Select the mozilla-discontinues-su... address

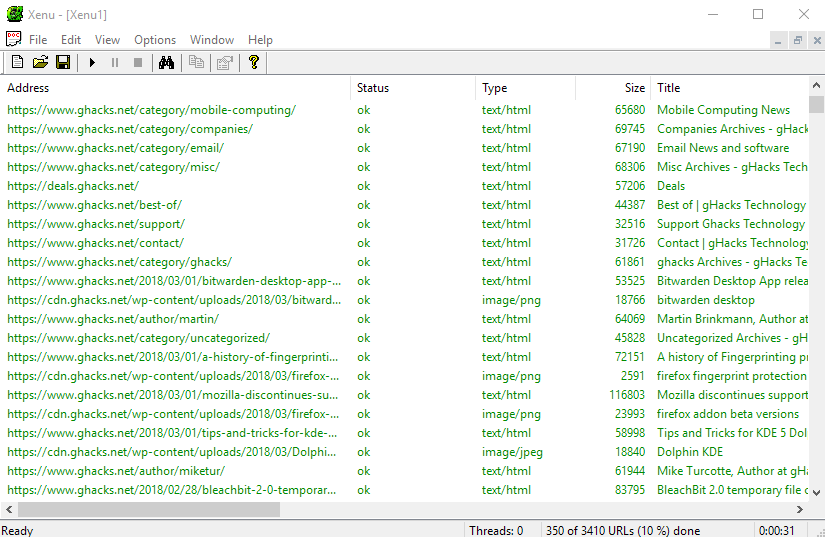(173, 394)
